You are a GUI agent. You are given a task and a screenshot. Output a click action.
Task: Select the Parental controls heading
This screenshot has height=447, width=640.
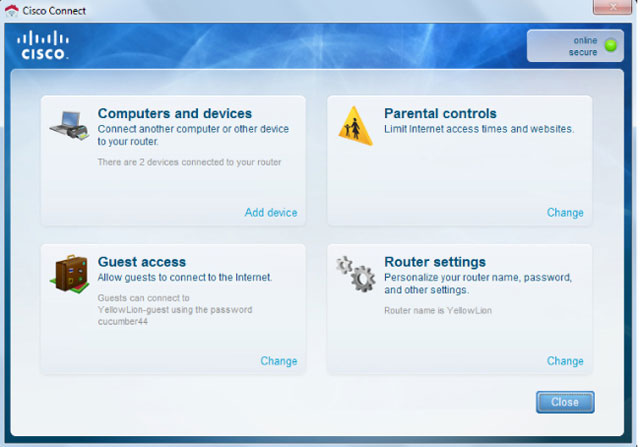click(440, 113)
